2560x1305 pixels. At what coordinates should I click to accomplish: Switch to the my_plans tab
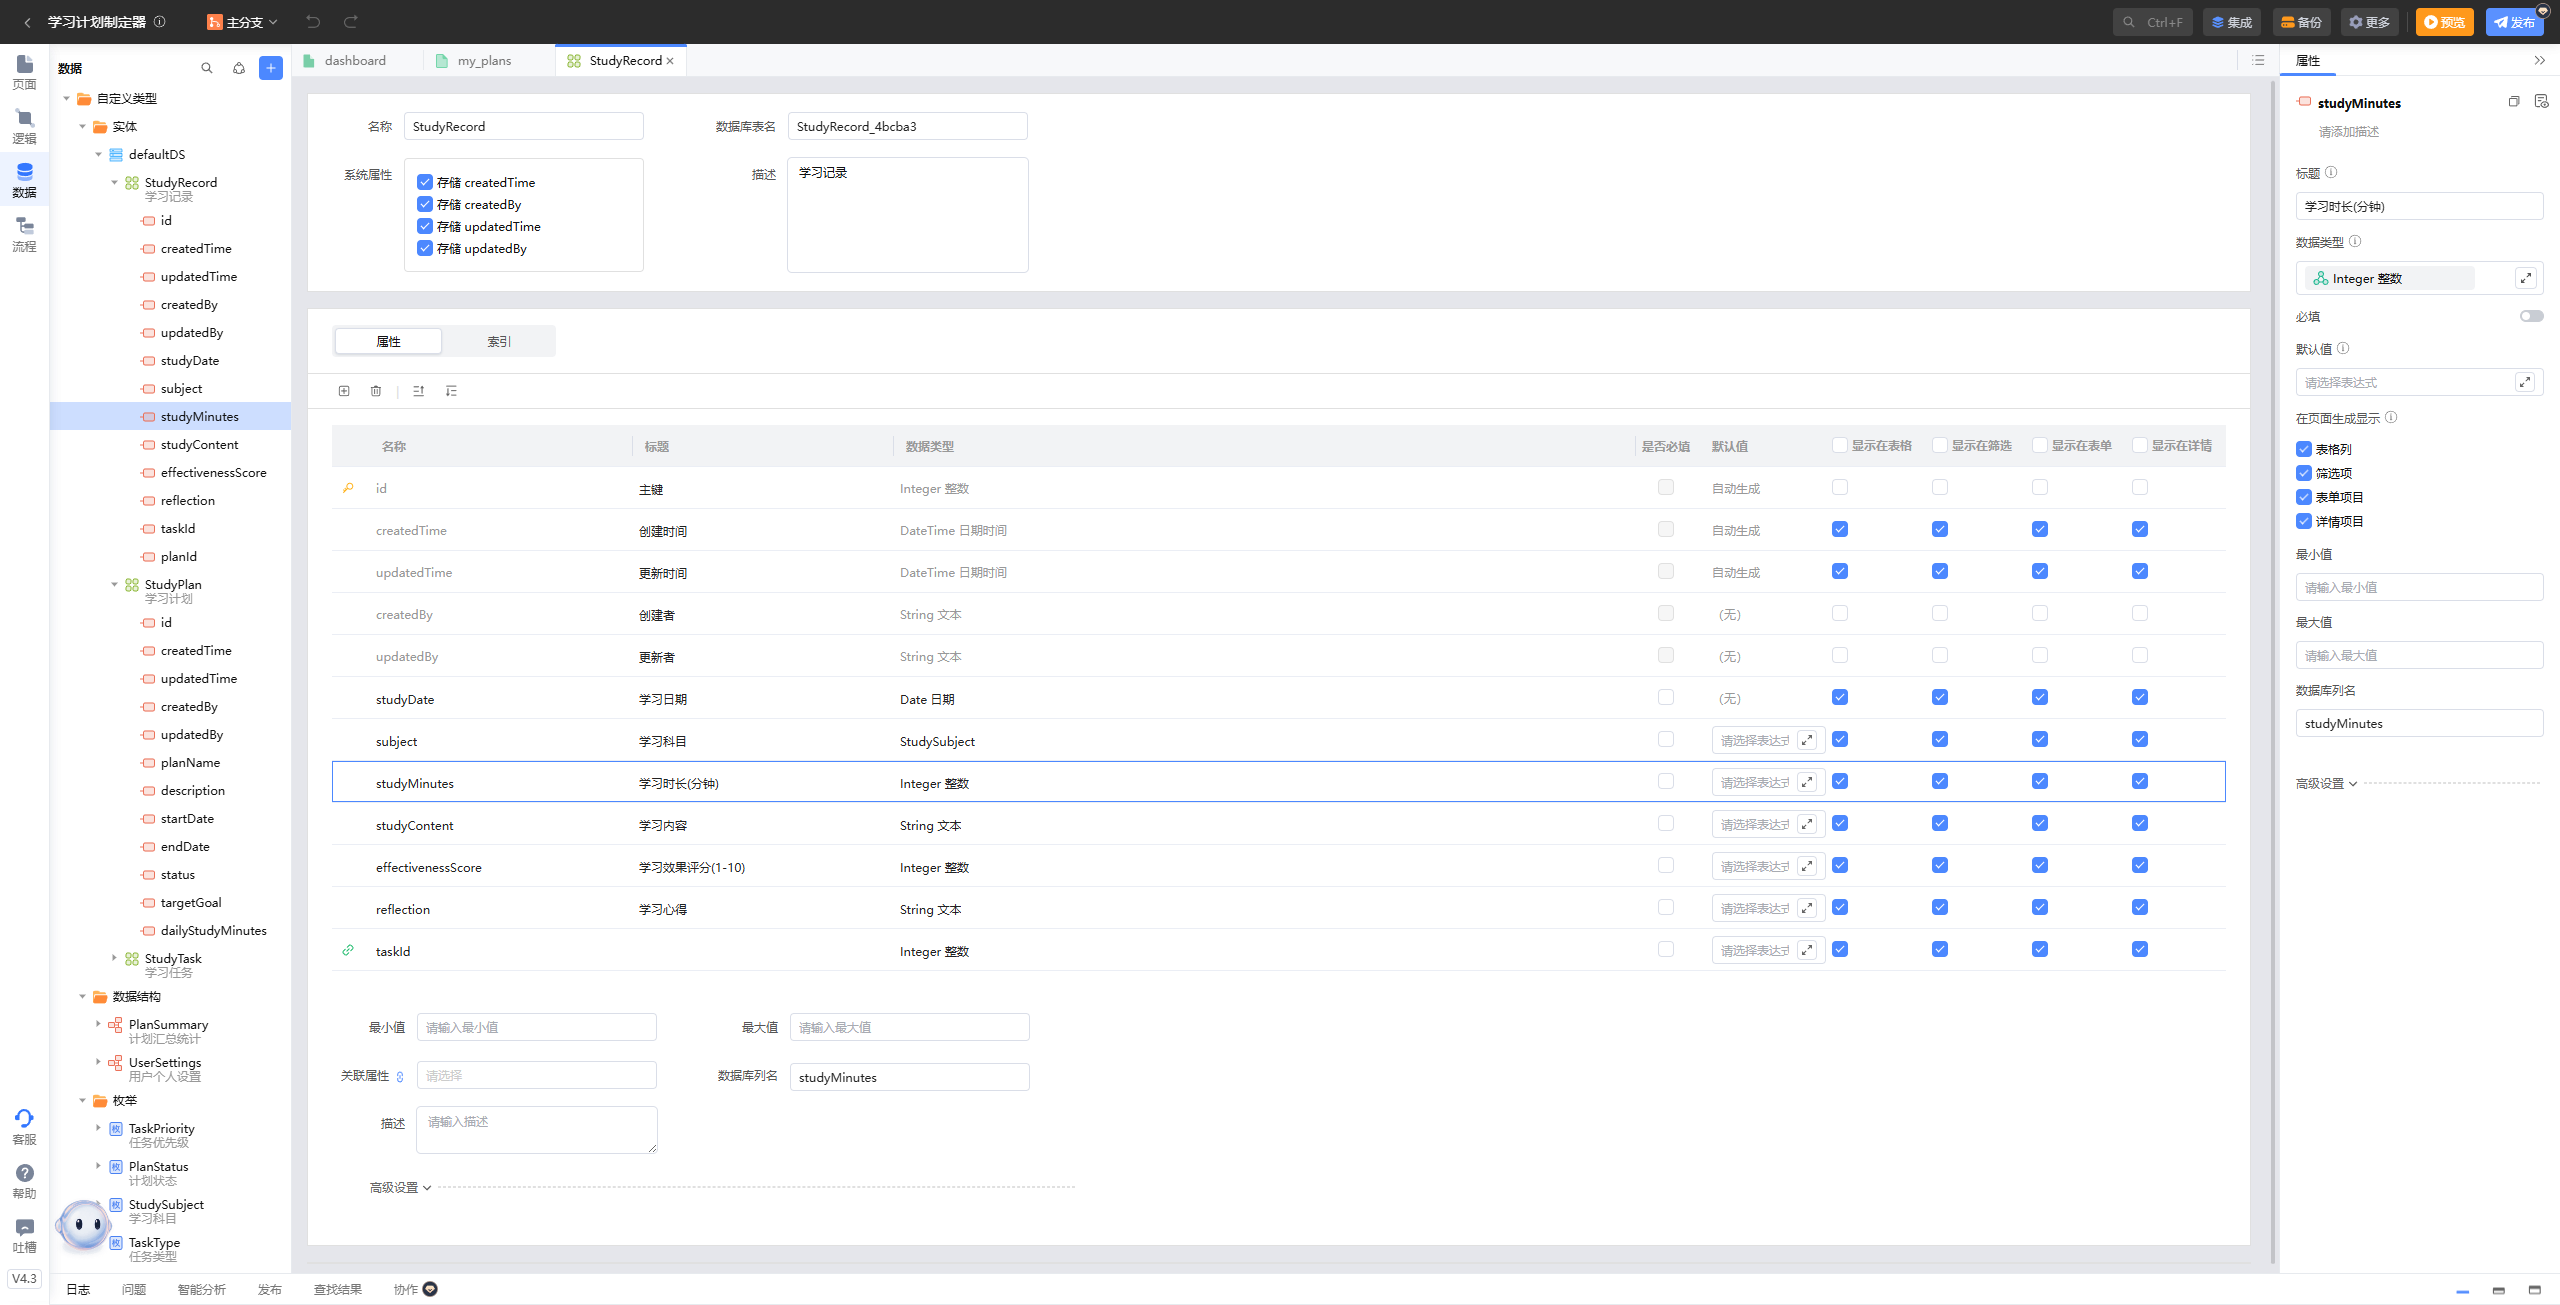tap(484, 60)
